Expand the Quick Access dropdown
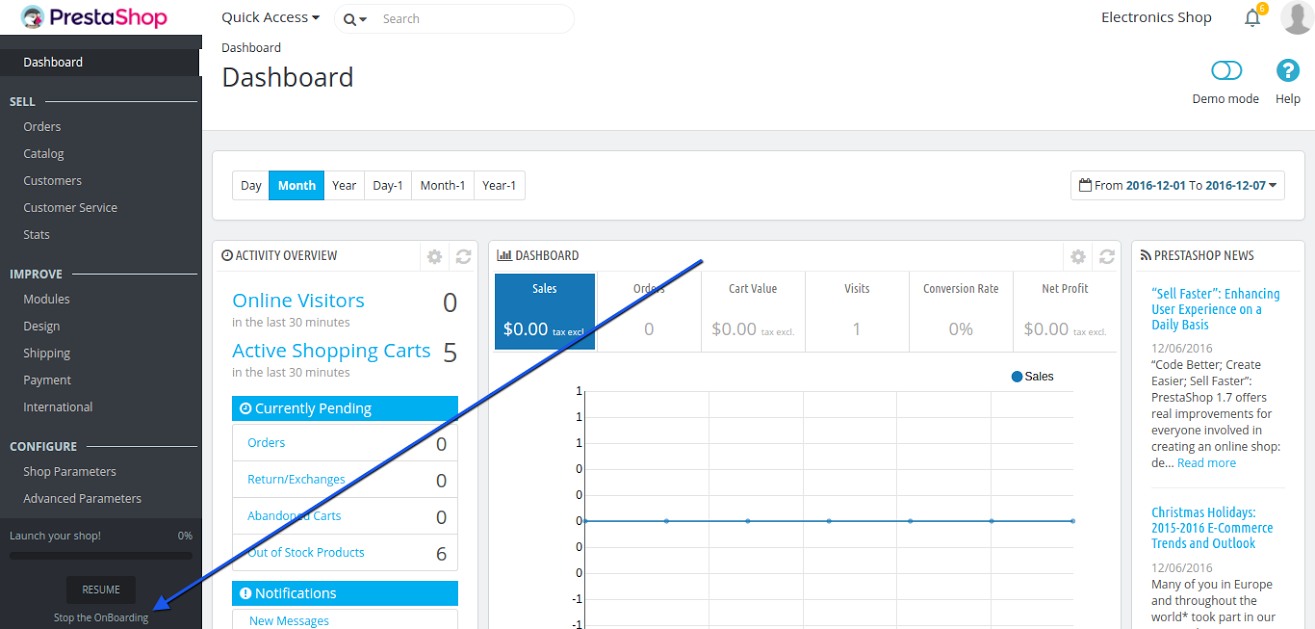This screenshot has height=629, width=1315. (x=271, y=17)
